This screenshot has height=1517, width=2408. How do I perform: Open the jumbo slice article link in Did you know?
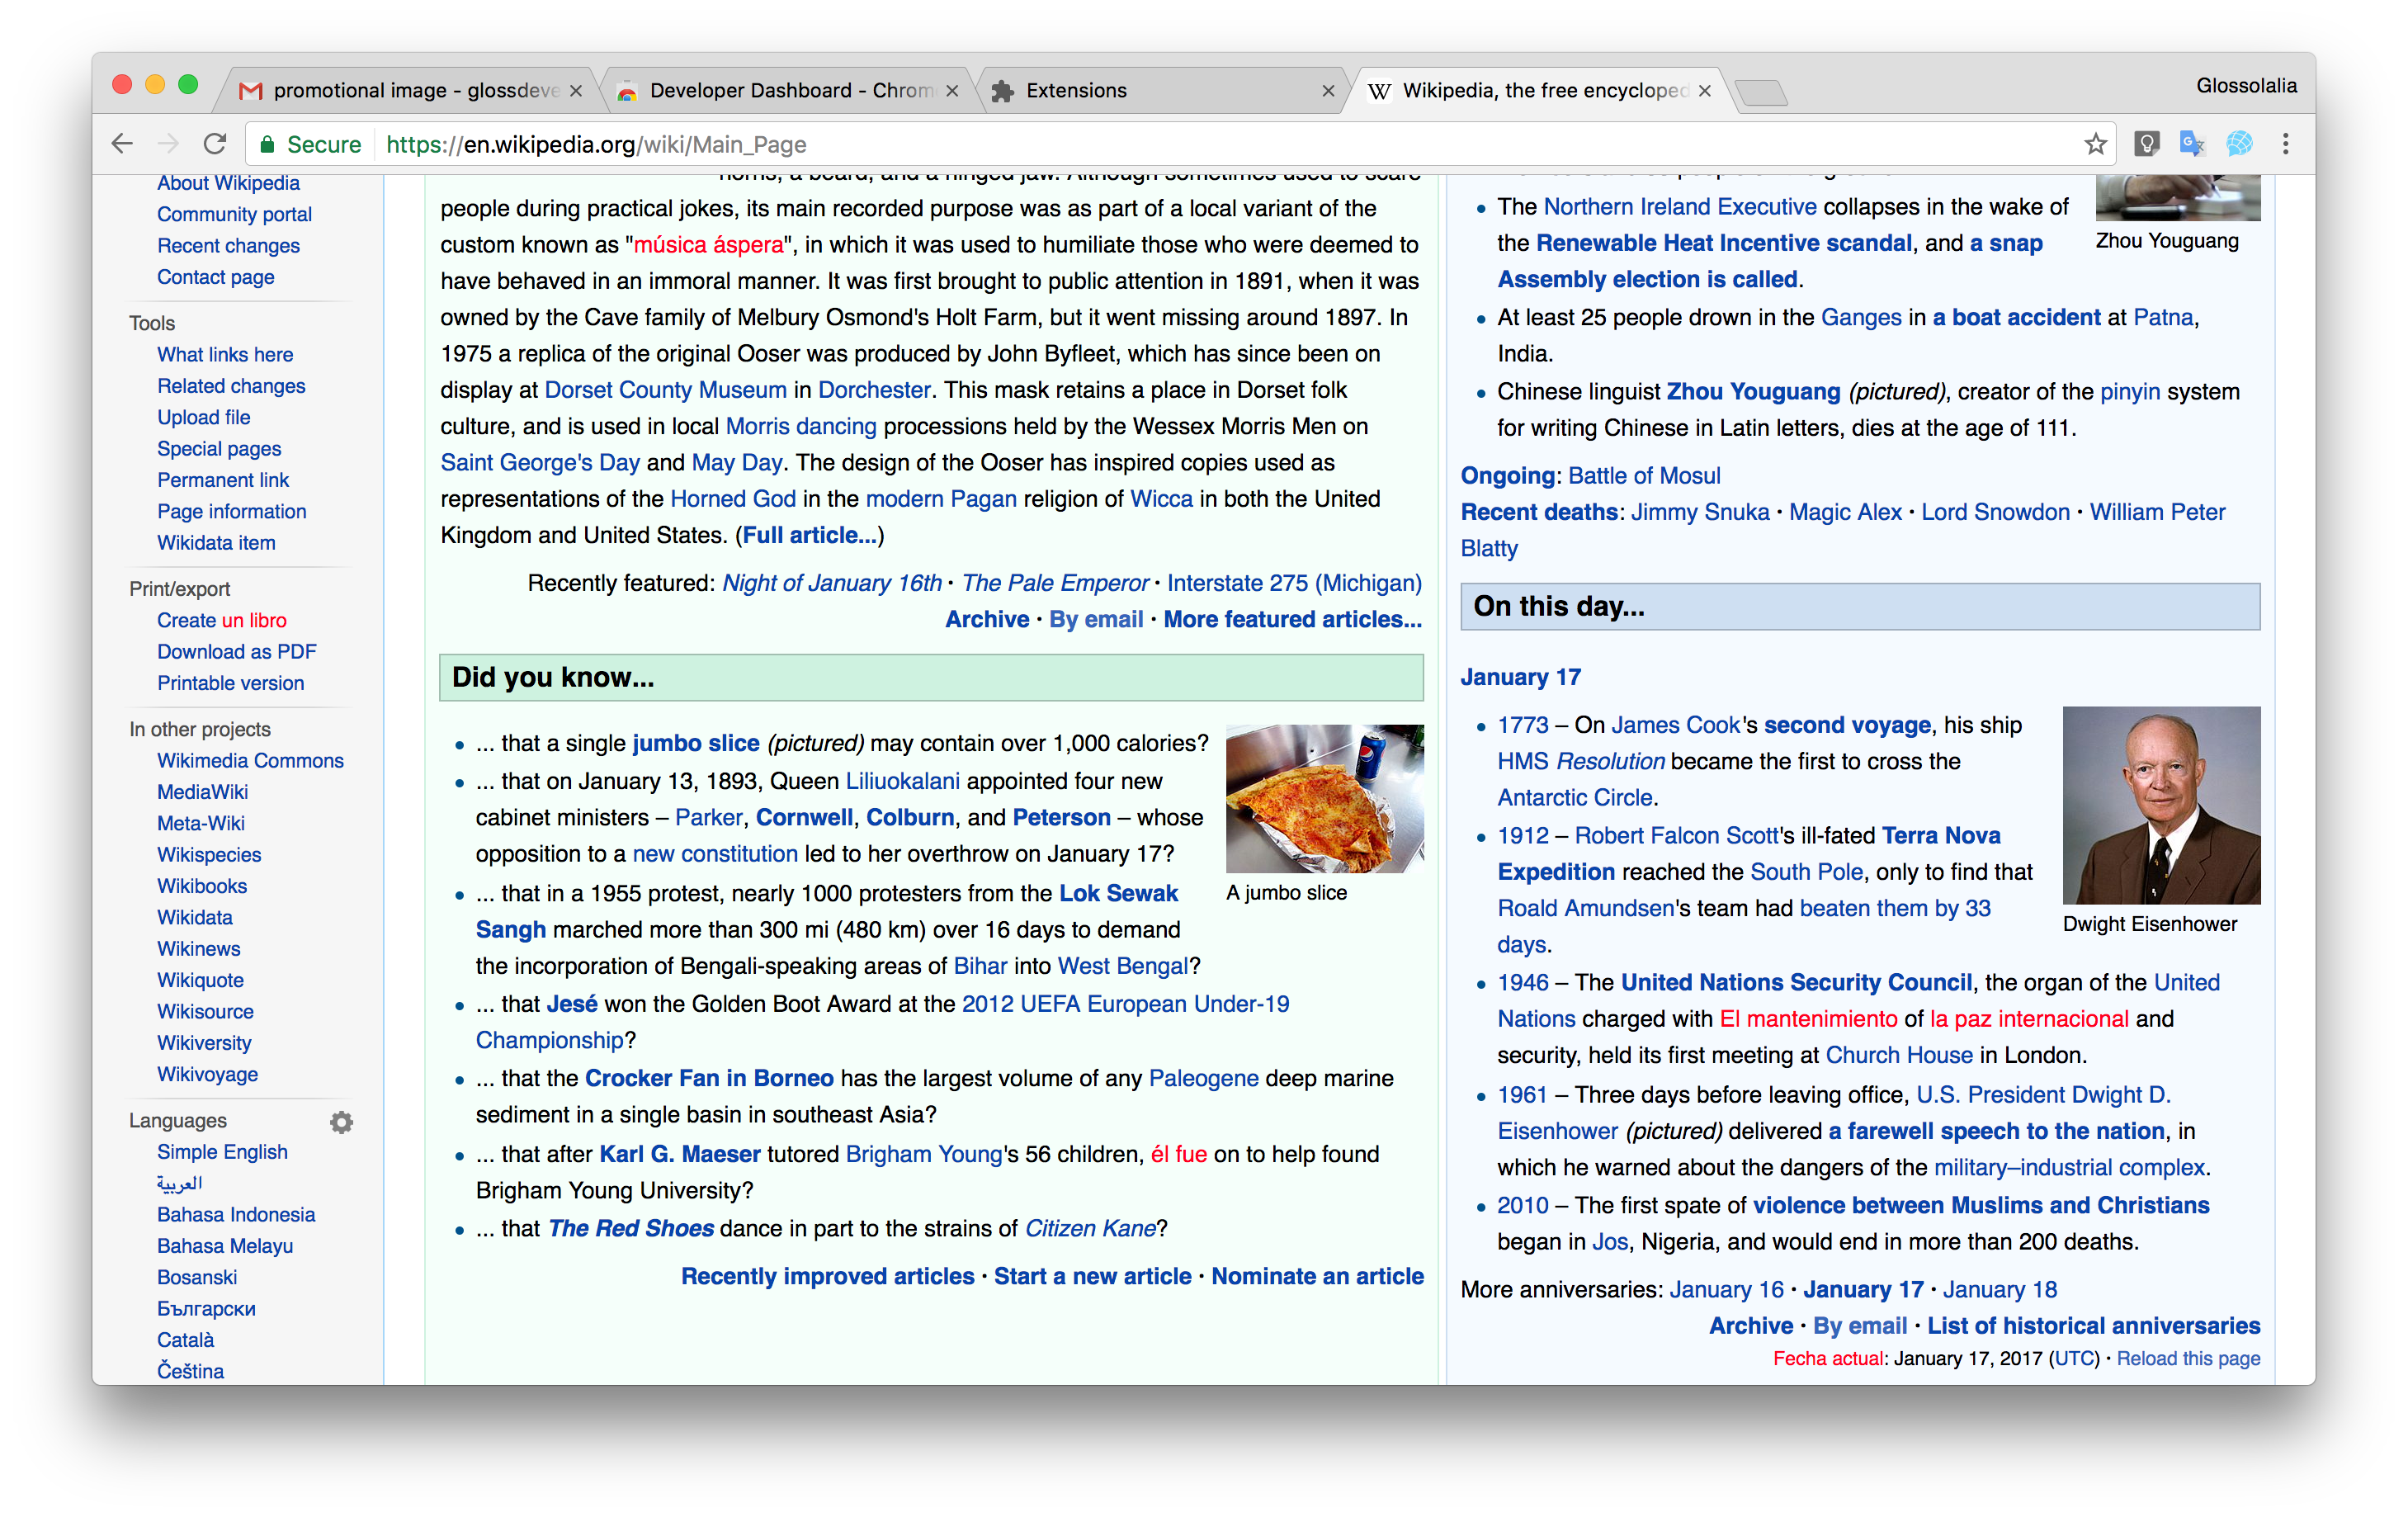coord(696,743)
